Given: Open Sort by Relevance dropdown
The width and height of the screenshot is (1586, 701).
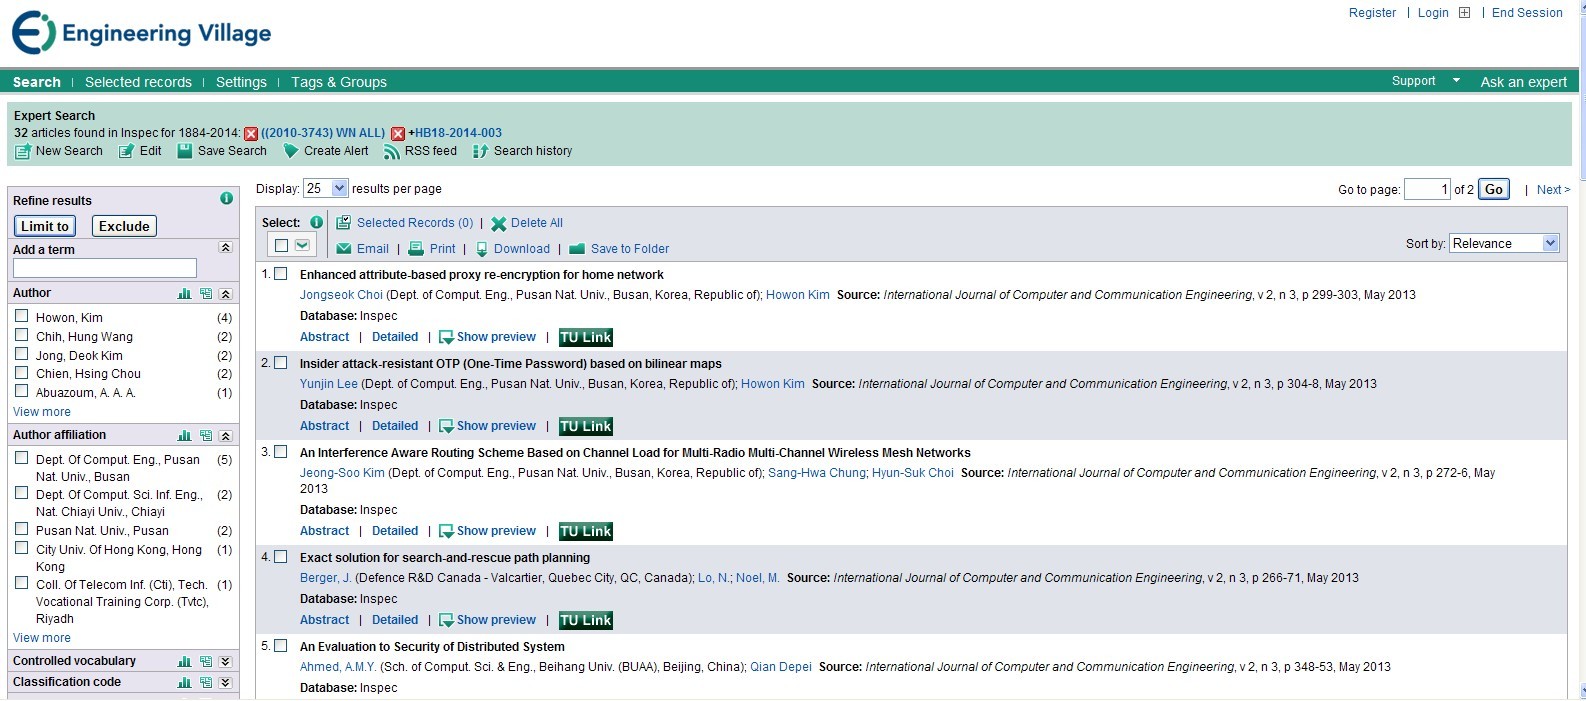Looking at the screenshot, I should tap(1503, 243).
